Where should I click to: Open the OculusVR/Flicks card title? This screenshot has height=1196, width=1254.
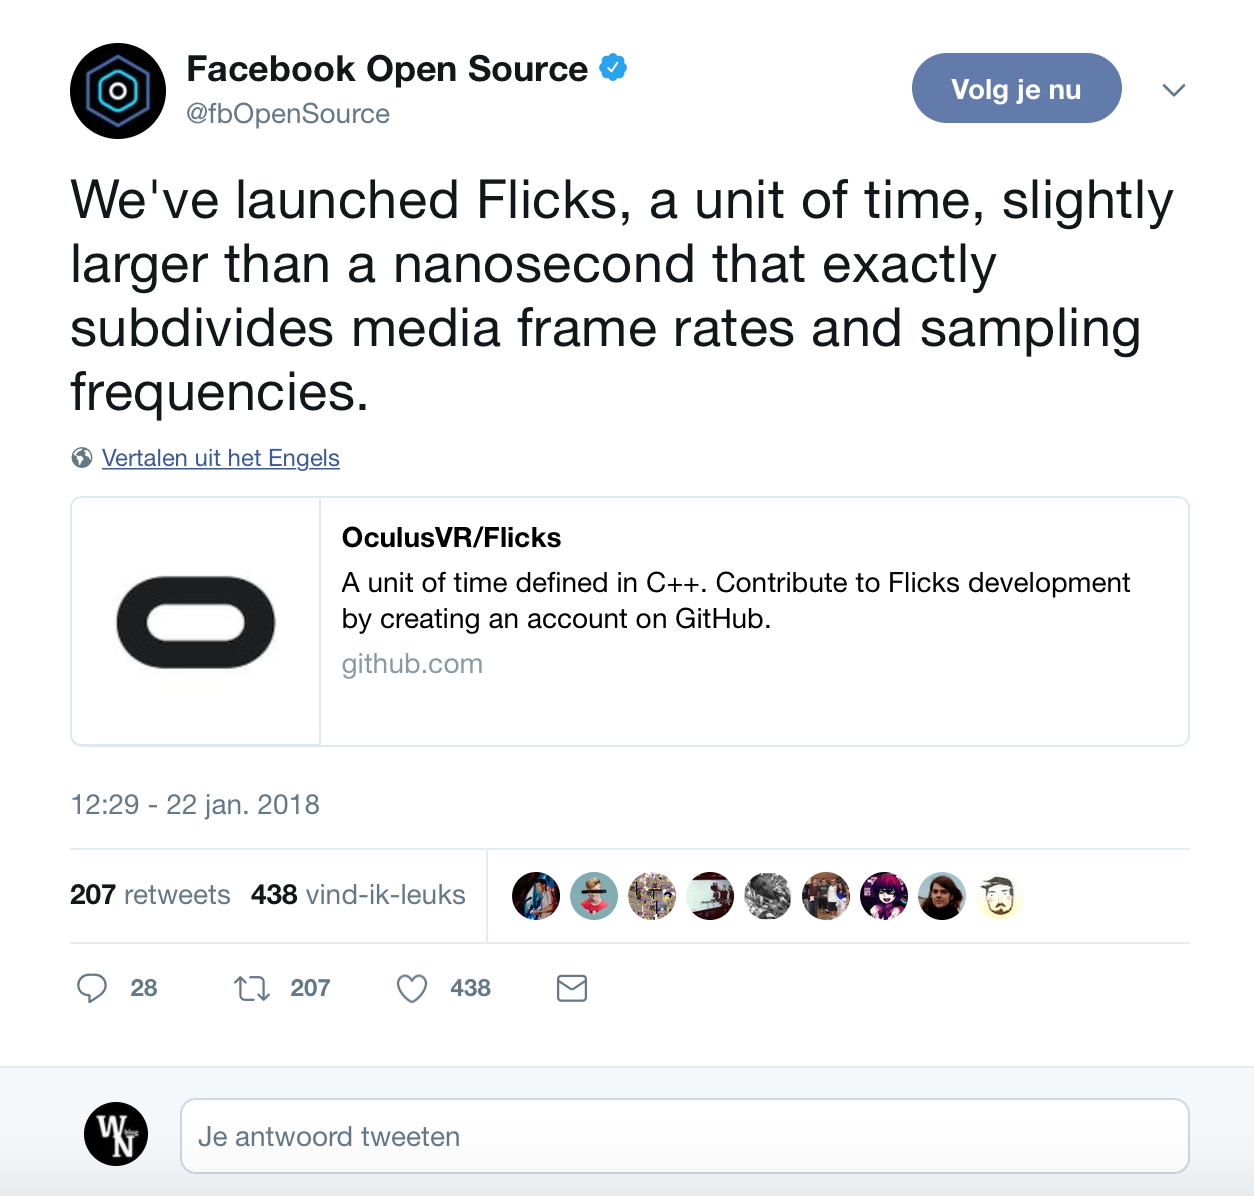pos(451,538)
